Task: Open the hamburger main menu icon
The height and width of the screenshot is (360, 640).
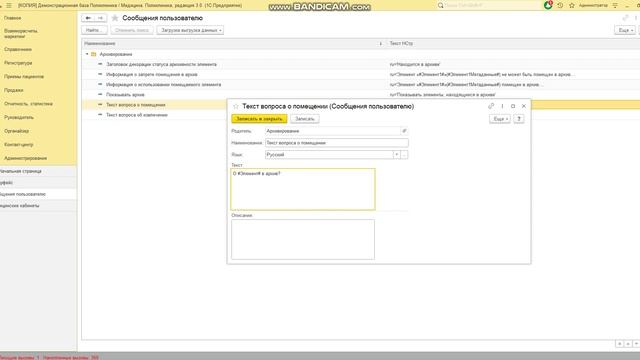Action: [9, 5]
